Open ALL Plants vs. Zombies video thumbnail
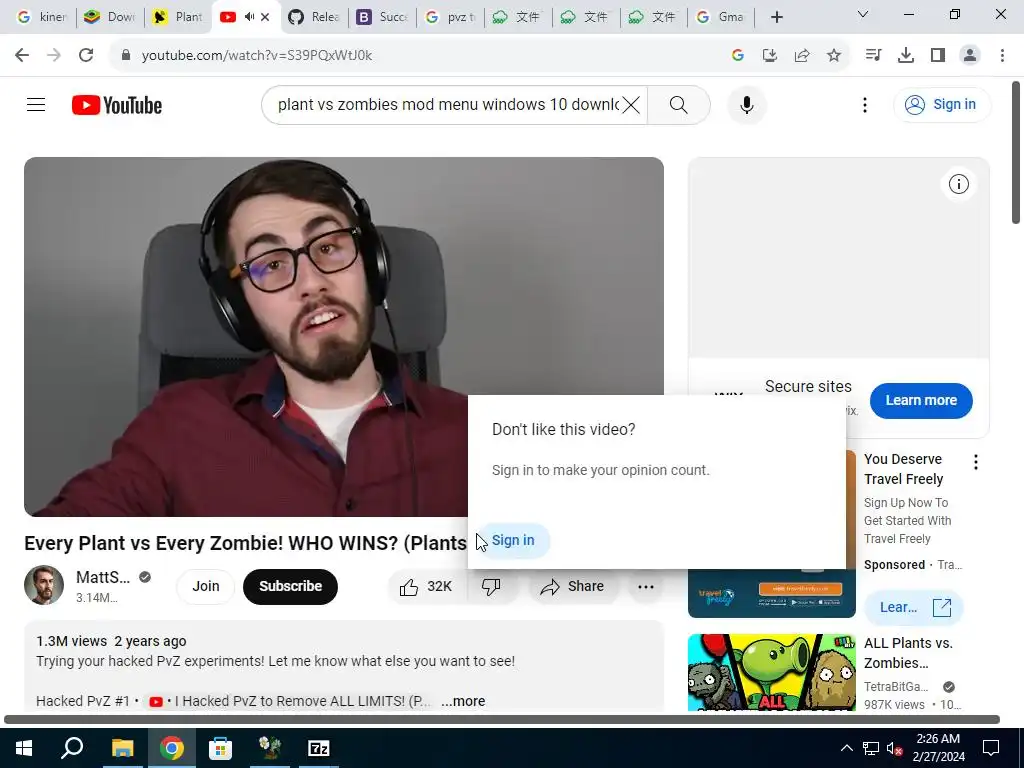 tap(771, 672)
